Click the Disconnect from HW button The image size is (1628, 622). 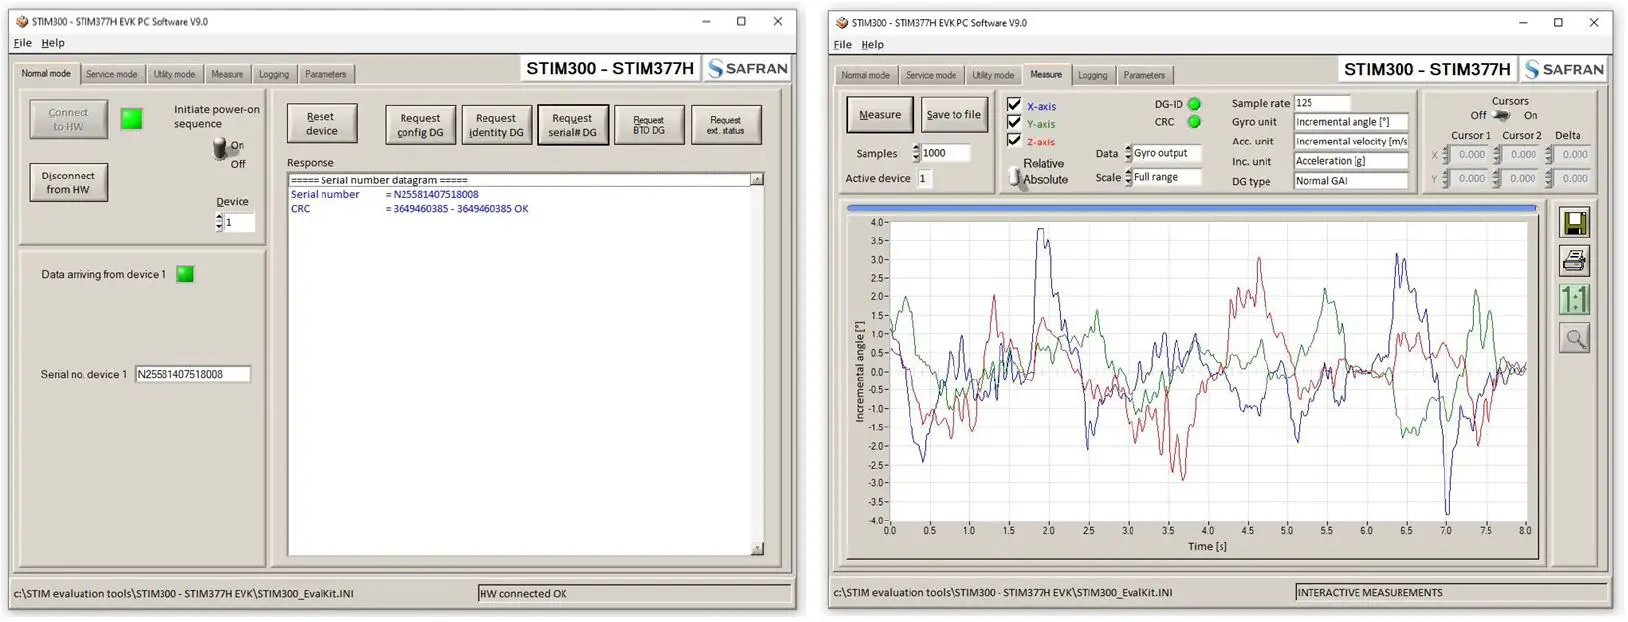click(68, 182)
